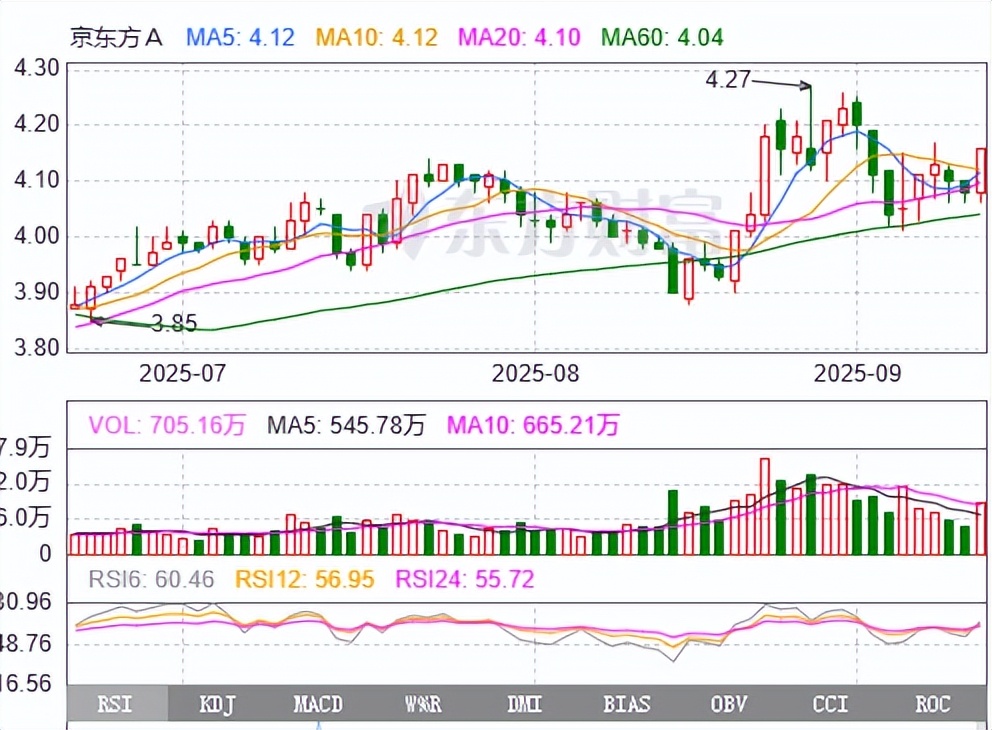This screenshot has width=992, height=730.
Task: Click the MA60: 4.04 legend label
Action: pyautogui.click(x=662, y=37)
